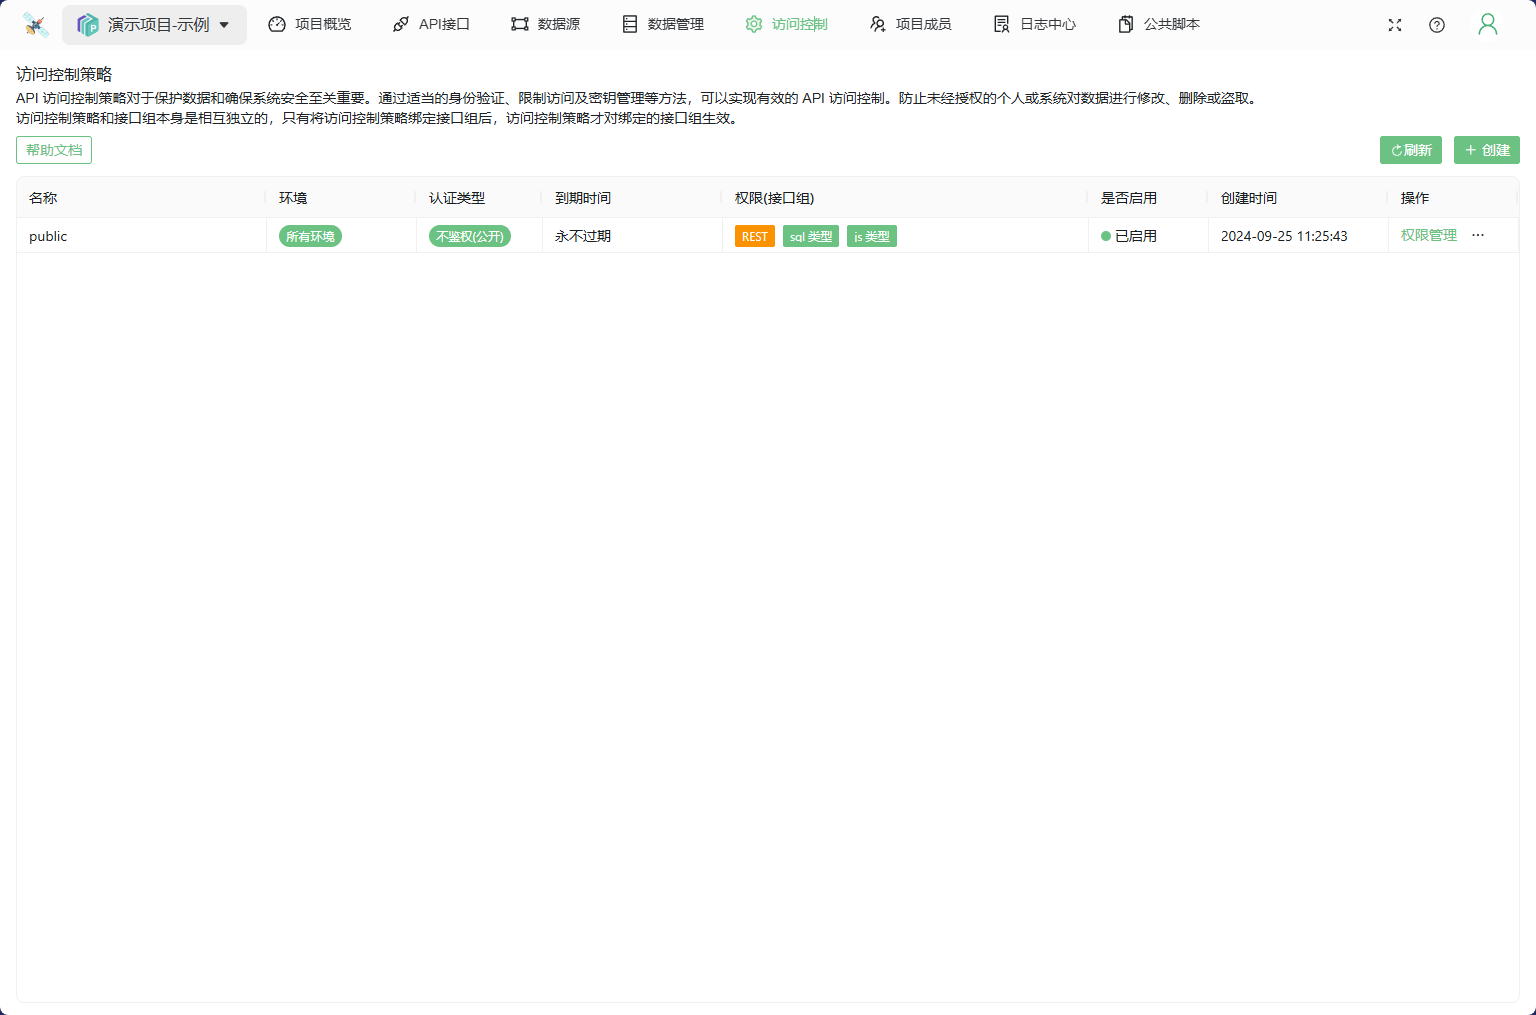Click the 已启用 status of public
Image resolution: width=1536 pixels, height=1015 pixels.
[1129, 237]
